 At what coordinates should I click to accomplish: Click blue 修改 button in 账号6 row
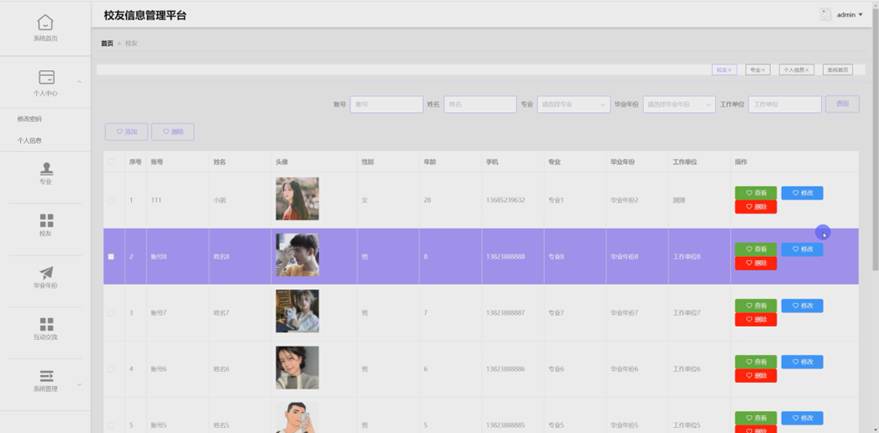pos(802,362)
